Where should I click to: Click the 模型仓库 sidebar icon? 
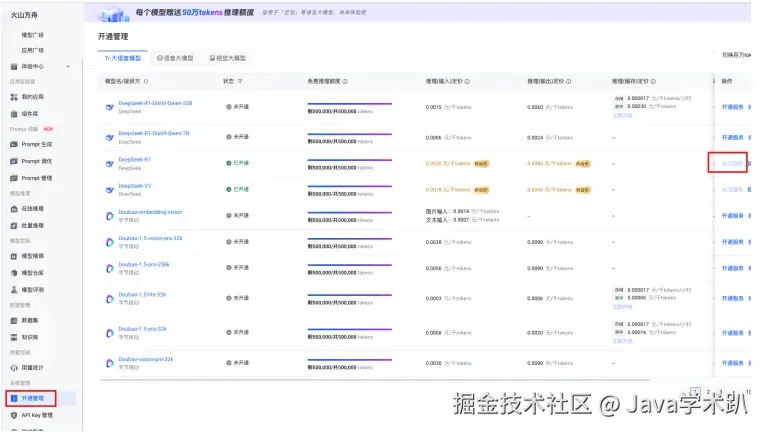[14, 273]
